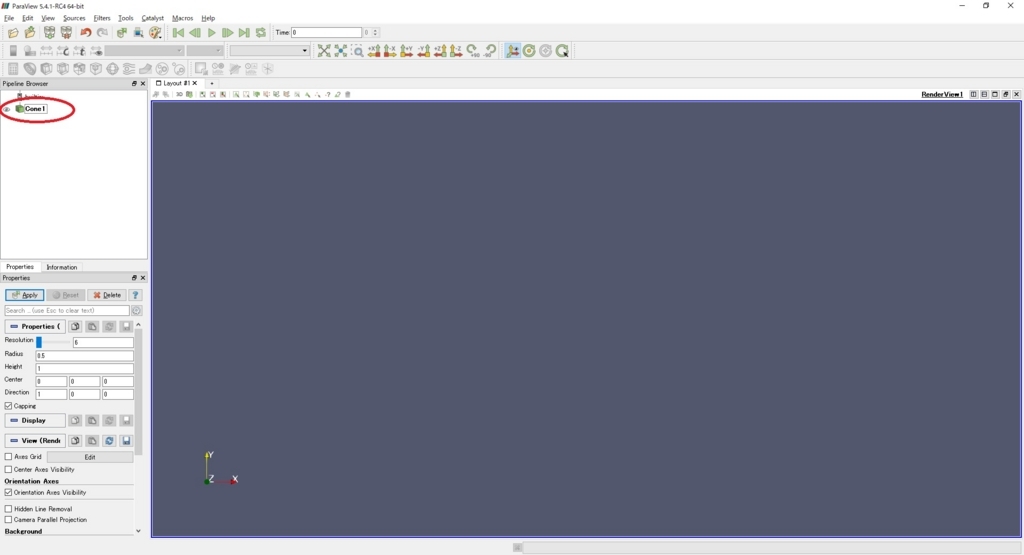Image resolution: width=1024 pixels, height=555 pixels.
Task: Enable the Axes Grid checkbox
Action: 8,457
